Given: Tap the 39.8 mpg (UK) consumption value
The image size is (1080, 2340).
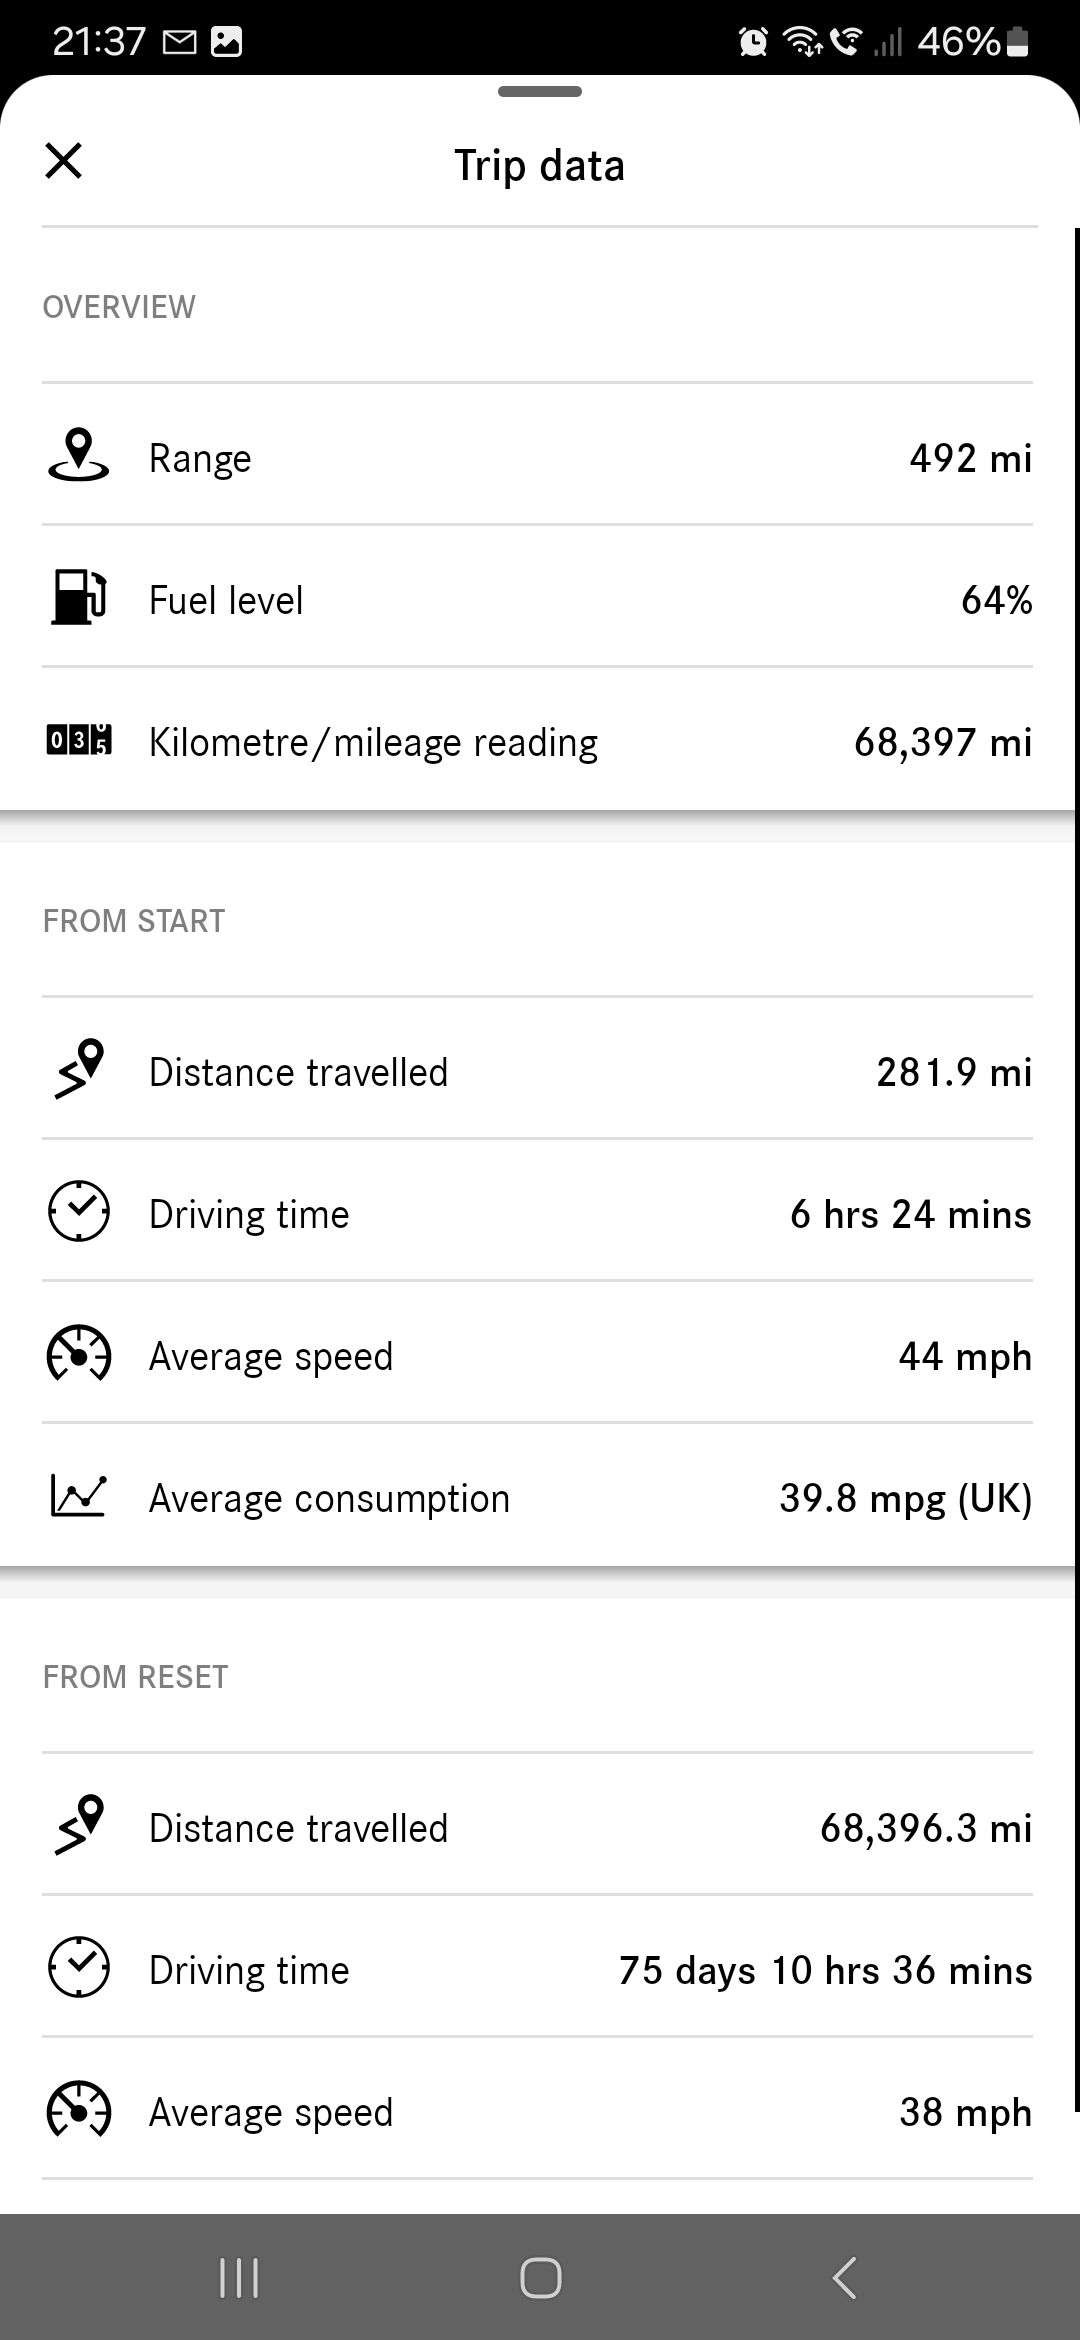Looking at the screenshot, I should click(x=905, y=1498).
